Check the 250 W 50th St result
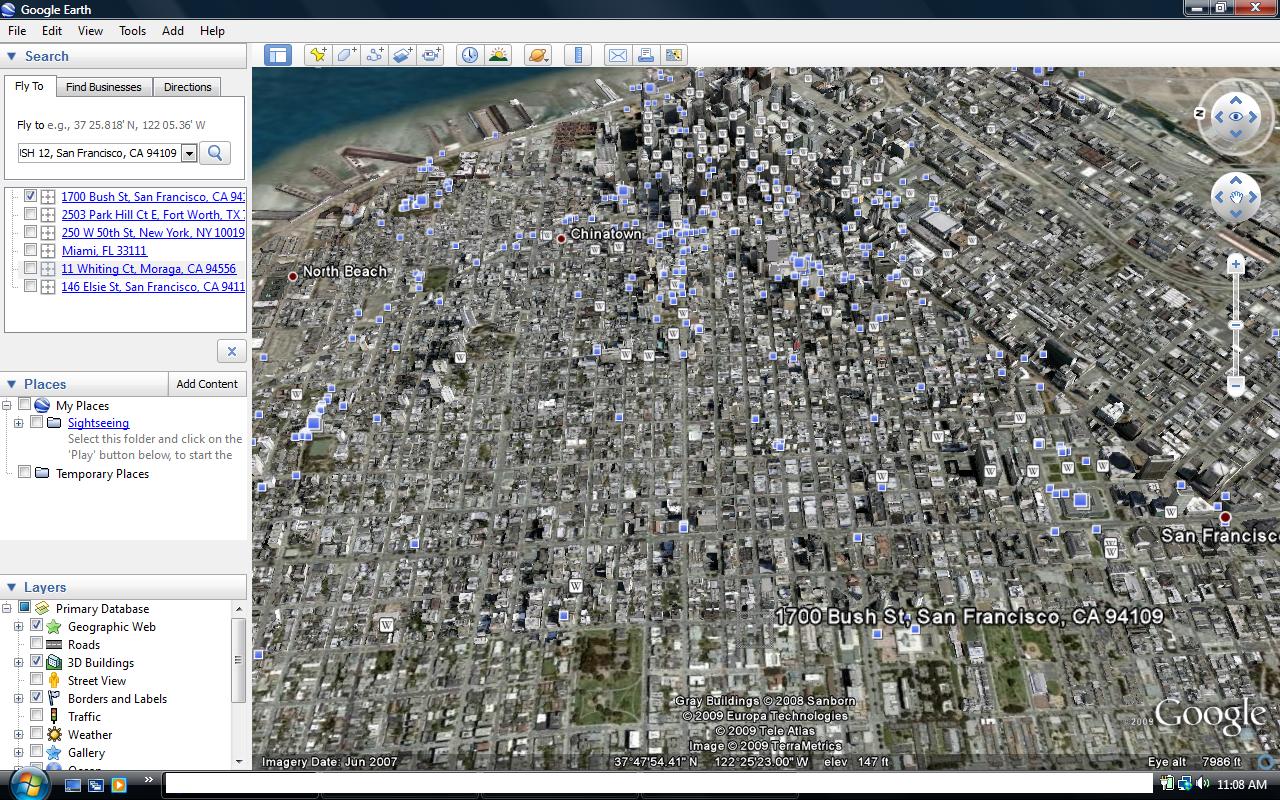This screenshot has width=1280, height=800. (31, 233)
